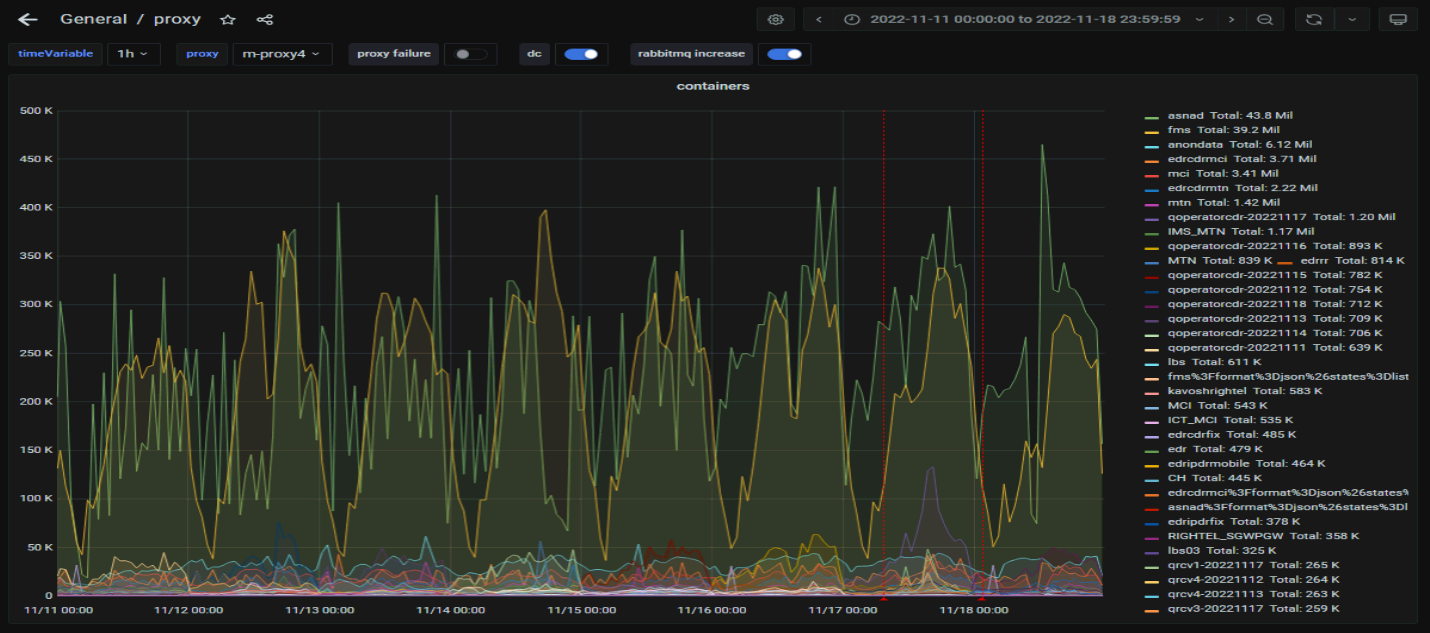Open the proxy m-proxy4 dropdown
Viewport: 1430px width, 633px height.
point(282,54)
